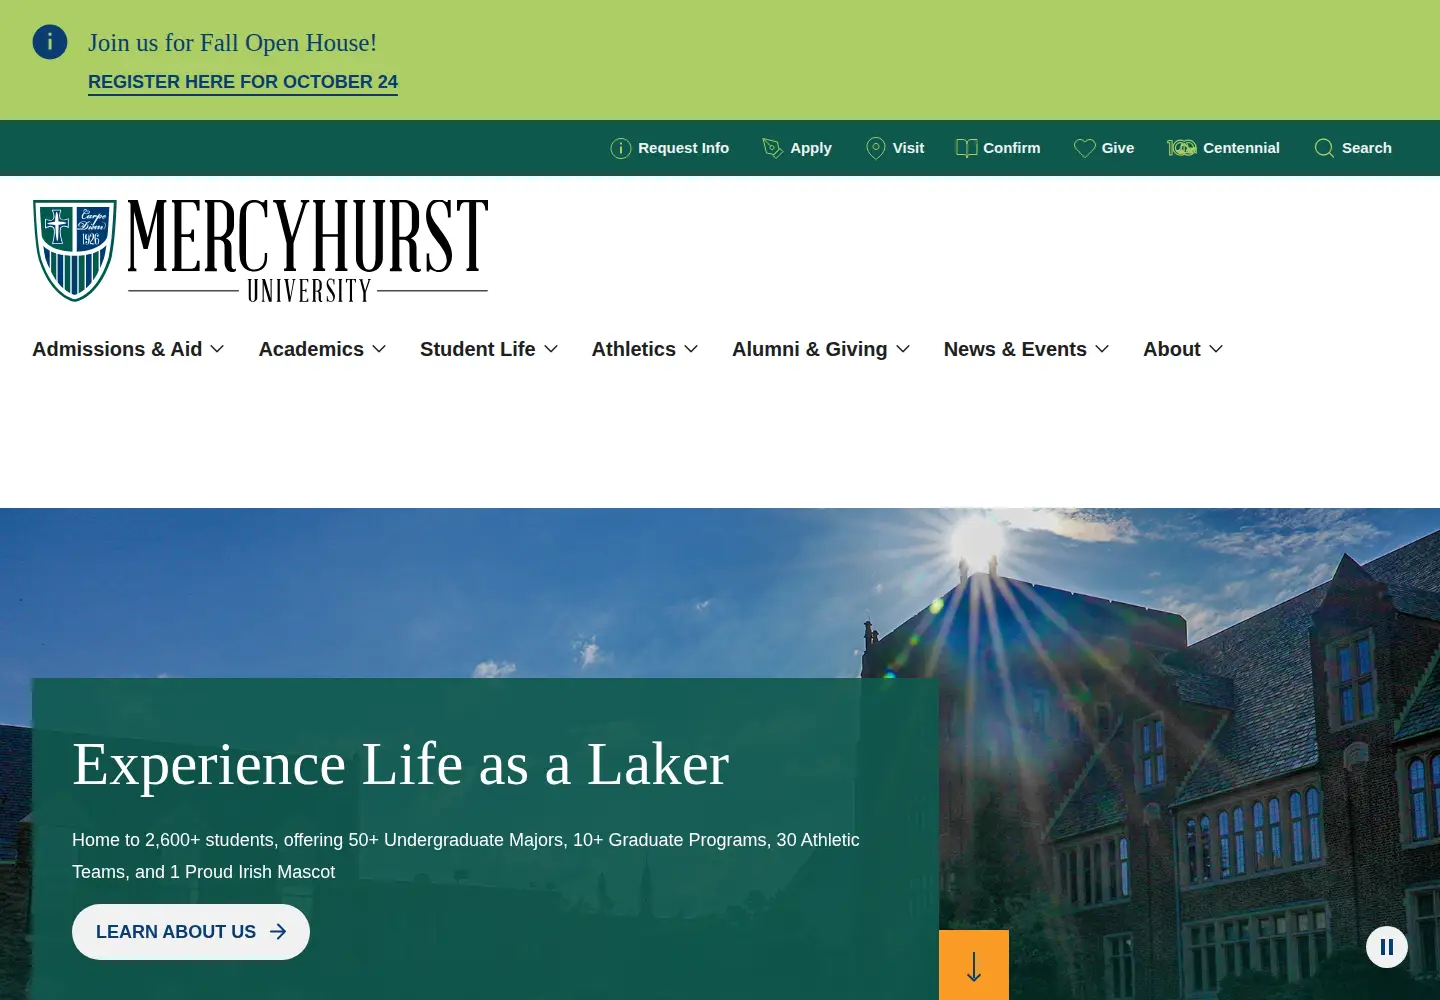Screen dimensions: 1440x1000
Task: Expand the Admissions & Aid chevron
Action: (x=217, y=349)
